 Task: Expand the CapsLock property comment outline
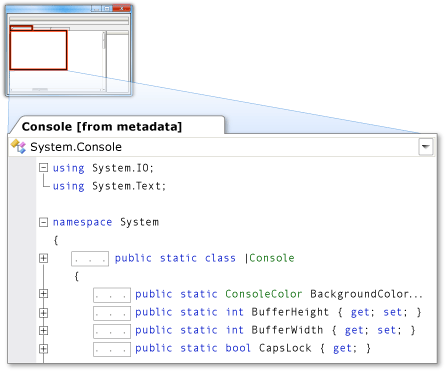point(43,349)
